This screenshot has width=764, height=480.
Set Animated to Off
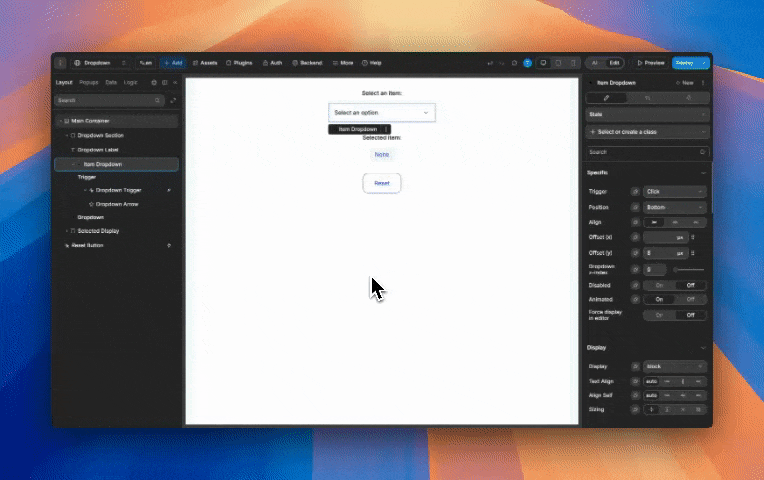(690, 299)
